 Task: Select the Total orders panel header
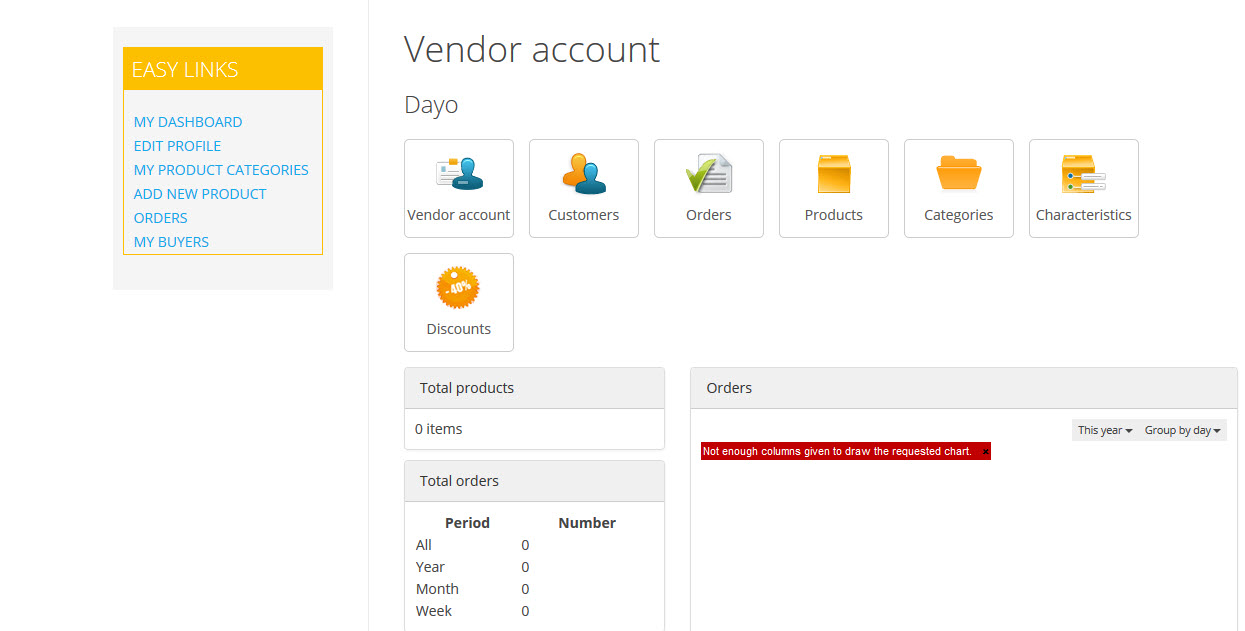click(534, 481)
